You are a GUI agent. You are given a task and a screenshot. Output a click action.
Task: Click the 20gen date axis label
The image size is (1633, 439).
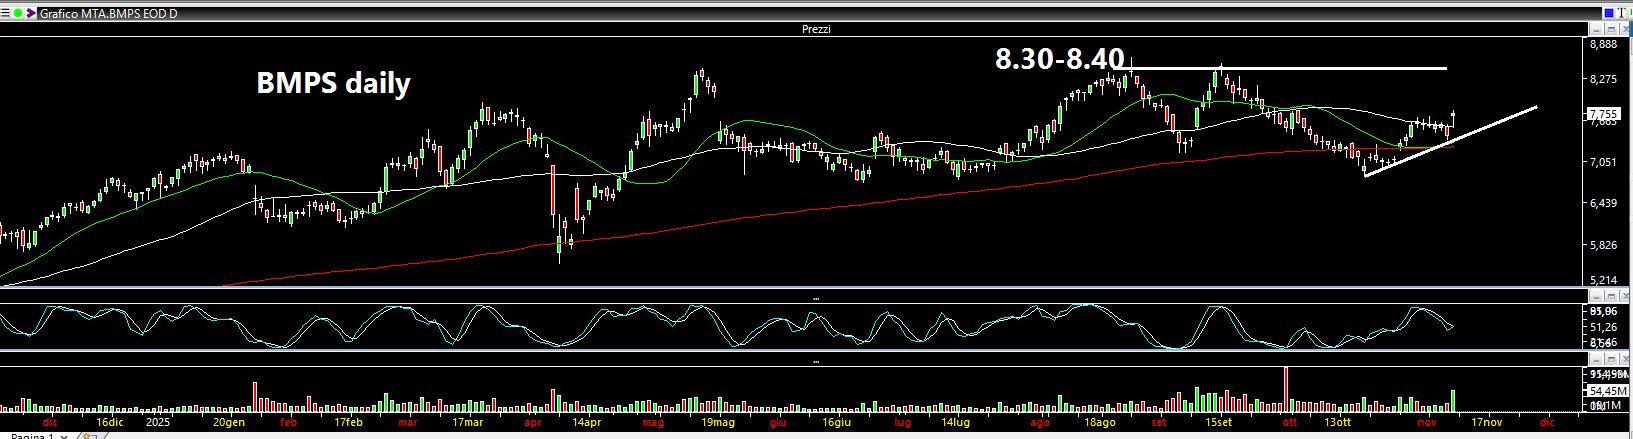tap(229, 423)
